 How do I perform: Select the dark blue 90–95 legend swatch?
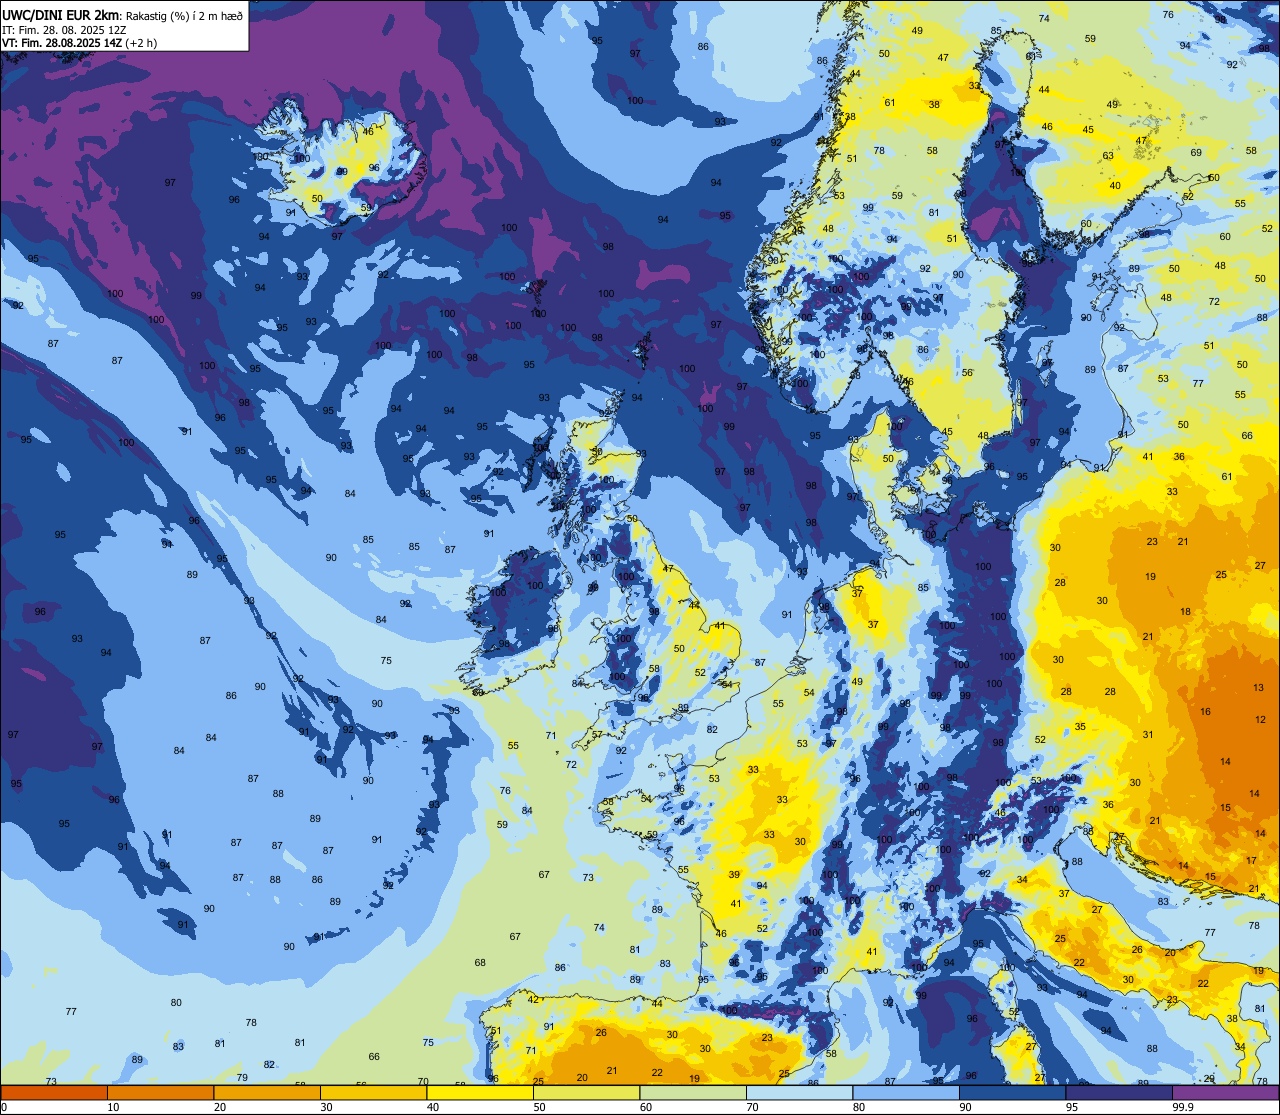coord(1012,1092)
